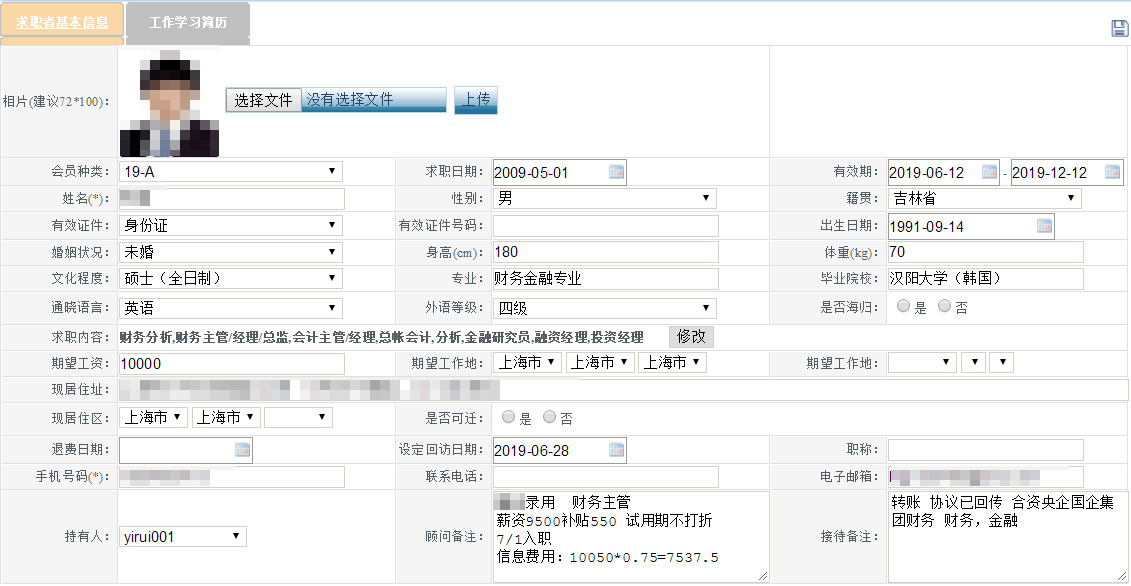Click the 职称 input field
Screen dimensions: 1131x586
point(985,450)
